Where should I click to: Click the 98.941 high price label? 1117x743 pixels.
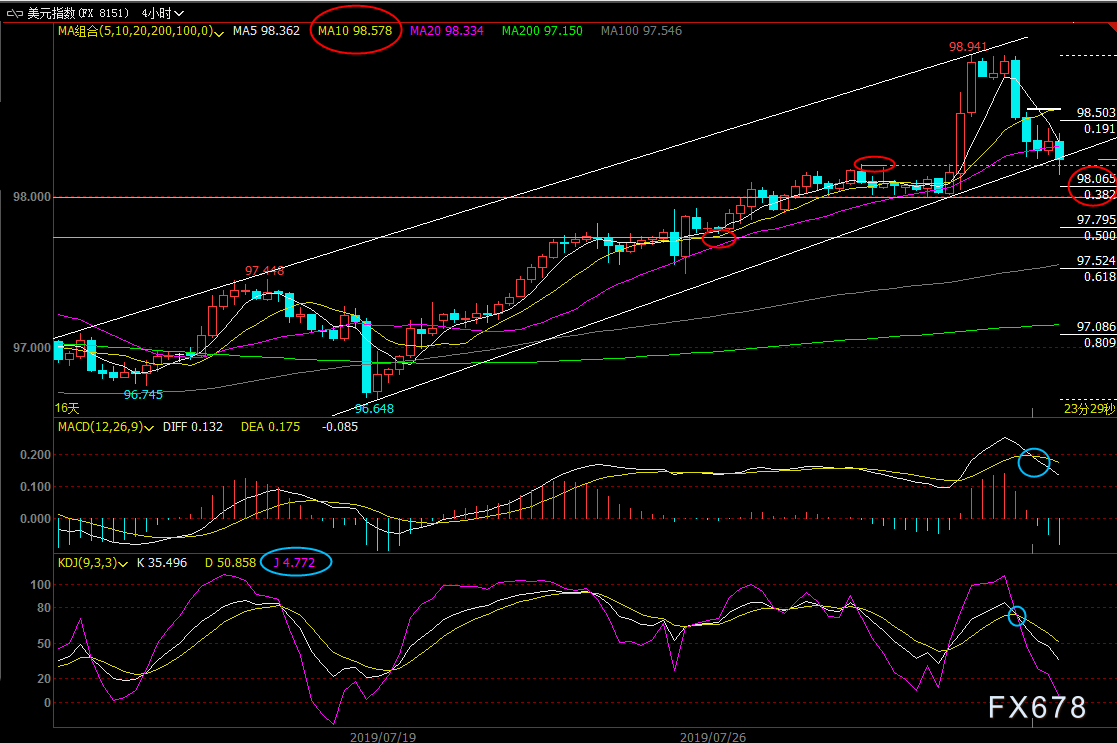(968, 47)
